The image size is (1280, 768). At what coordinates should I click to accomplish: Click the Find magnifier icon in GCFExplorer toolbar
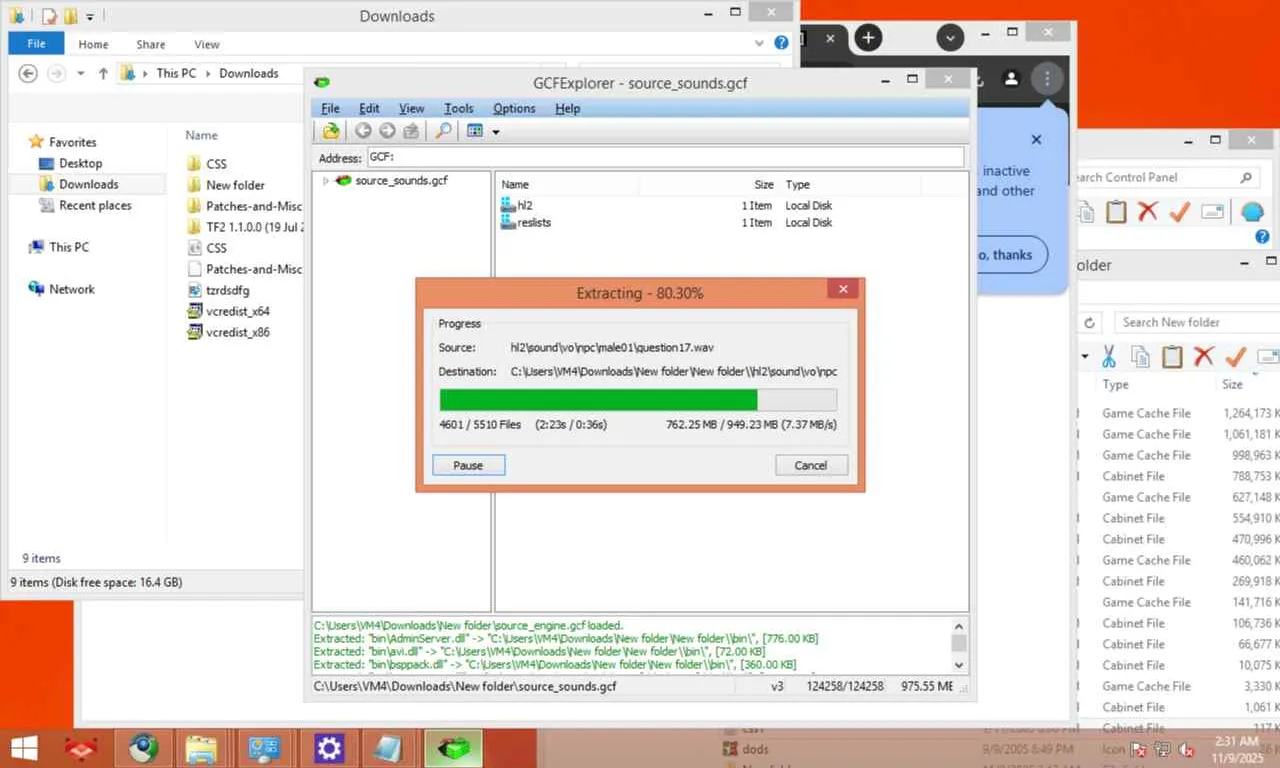pos(442,131)
